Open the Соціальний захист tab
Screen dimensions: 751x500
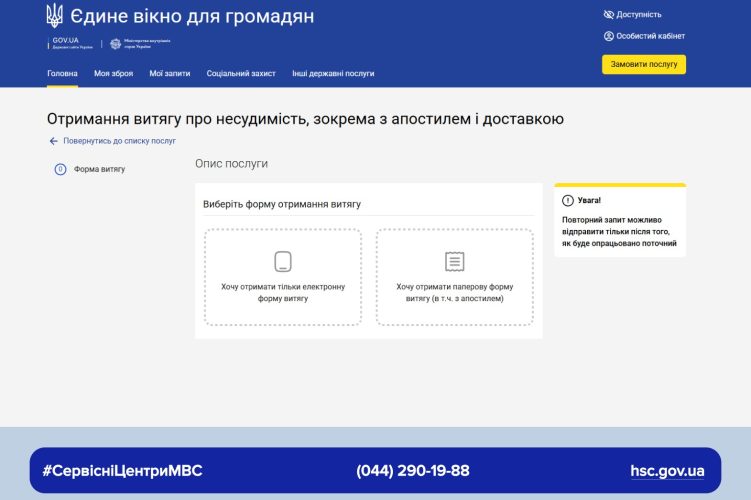(241, 74)
